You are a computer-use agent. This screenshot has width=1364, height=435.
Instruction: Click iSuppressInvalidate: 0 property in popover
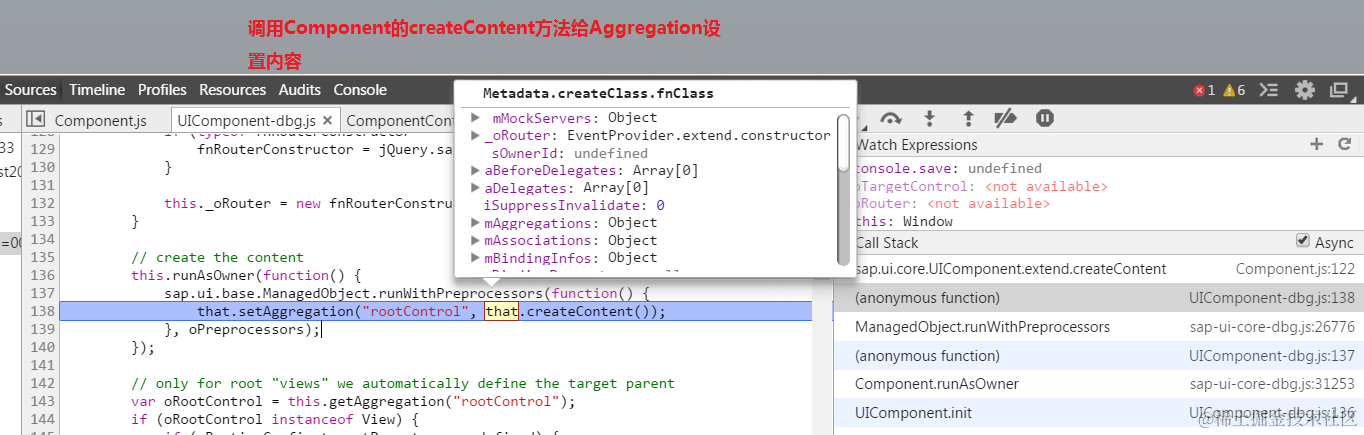click(574, 205)
